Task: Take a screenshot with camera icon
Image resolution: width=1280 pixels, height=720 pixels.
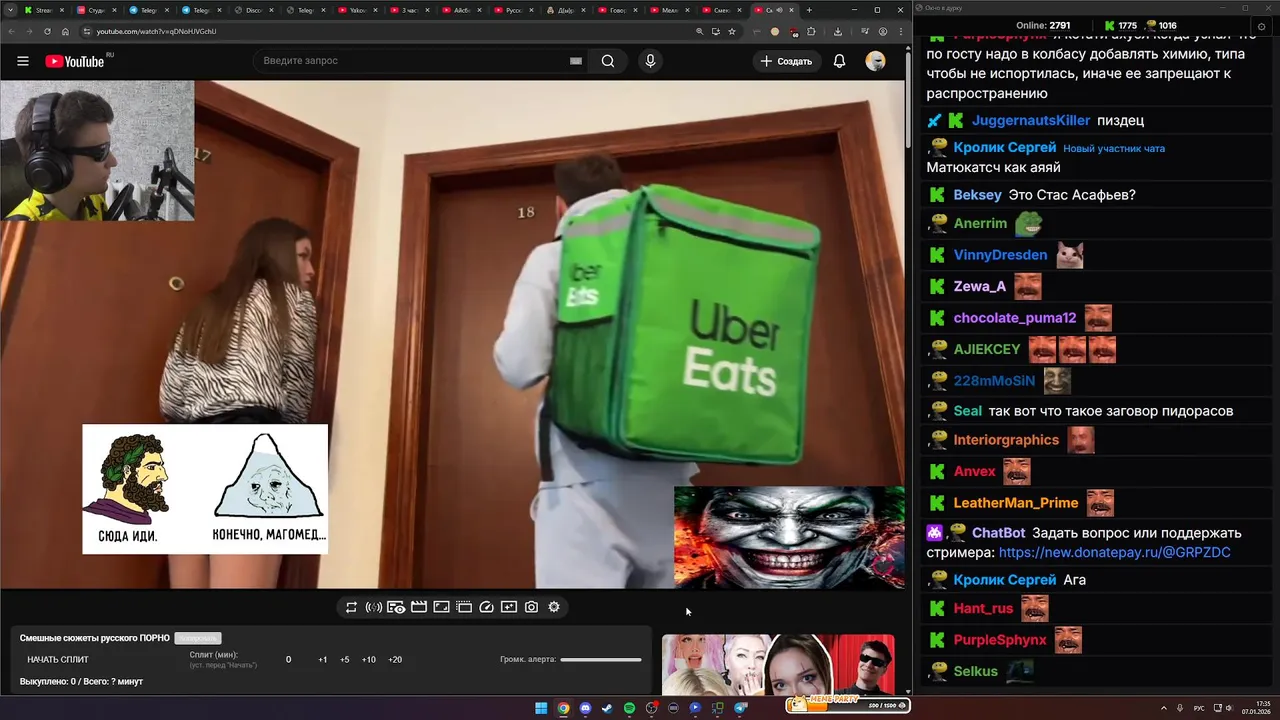Action: [531, 607]
